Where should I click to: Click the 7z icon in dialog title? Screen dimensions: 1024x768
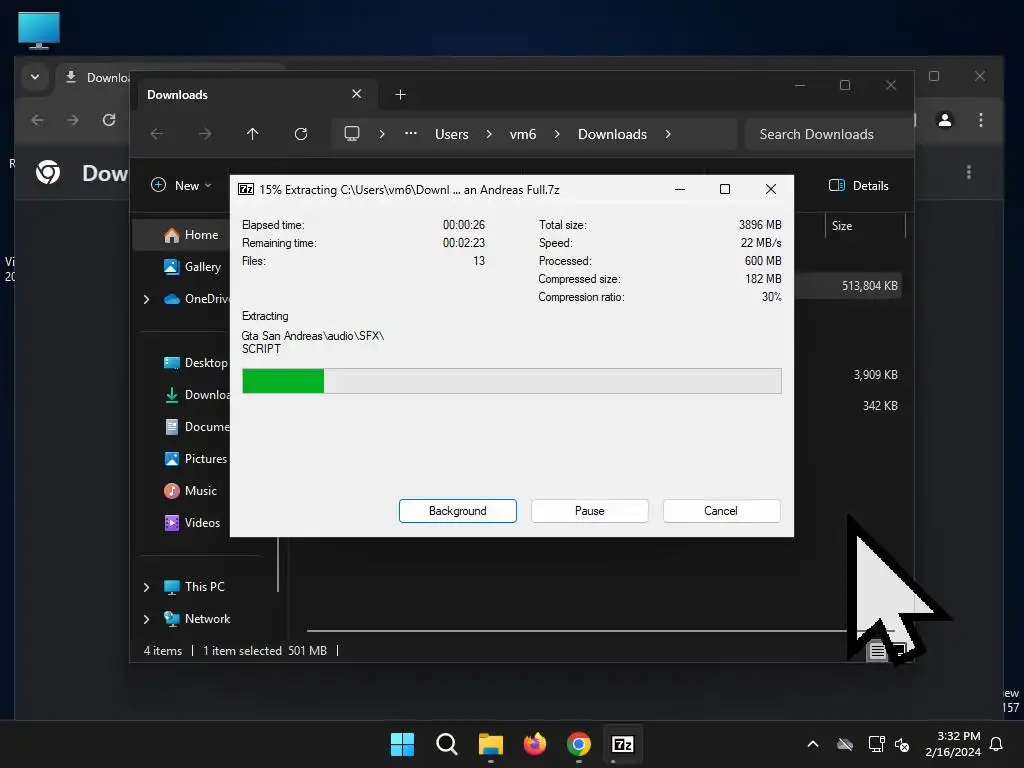tap(246, 189)
